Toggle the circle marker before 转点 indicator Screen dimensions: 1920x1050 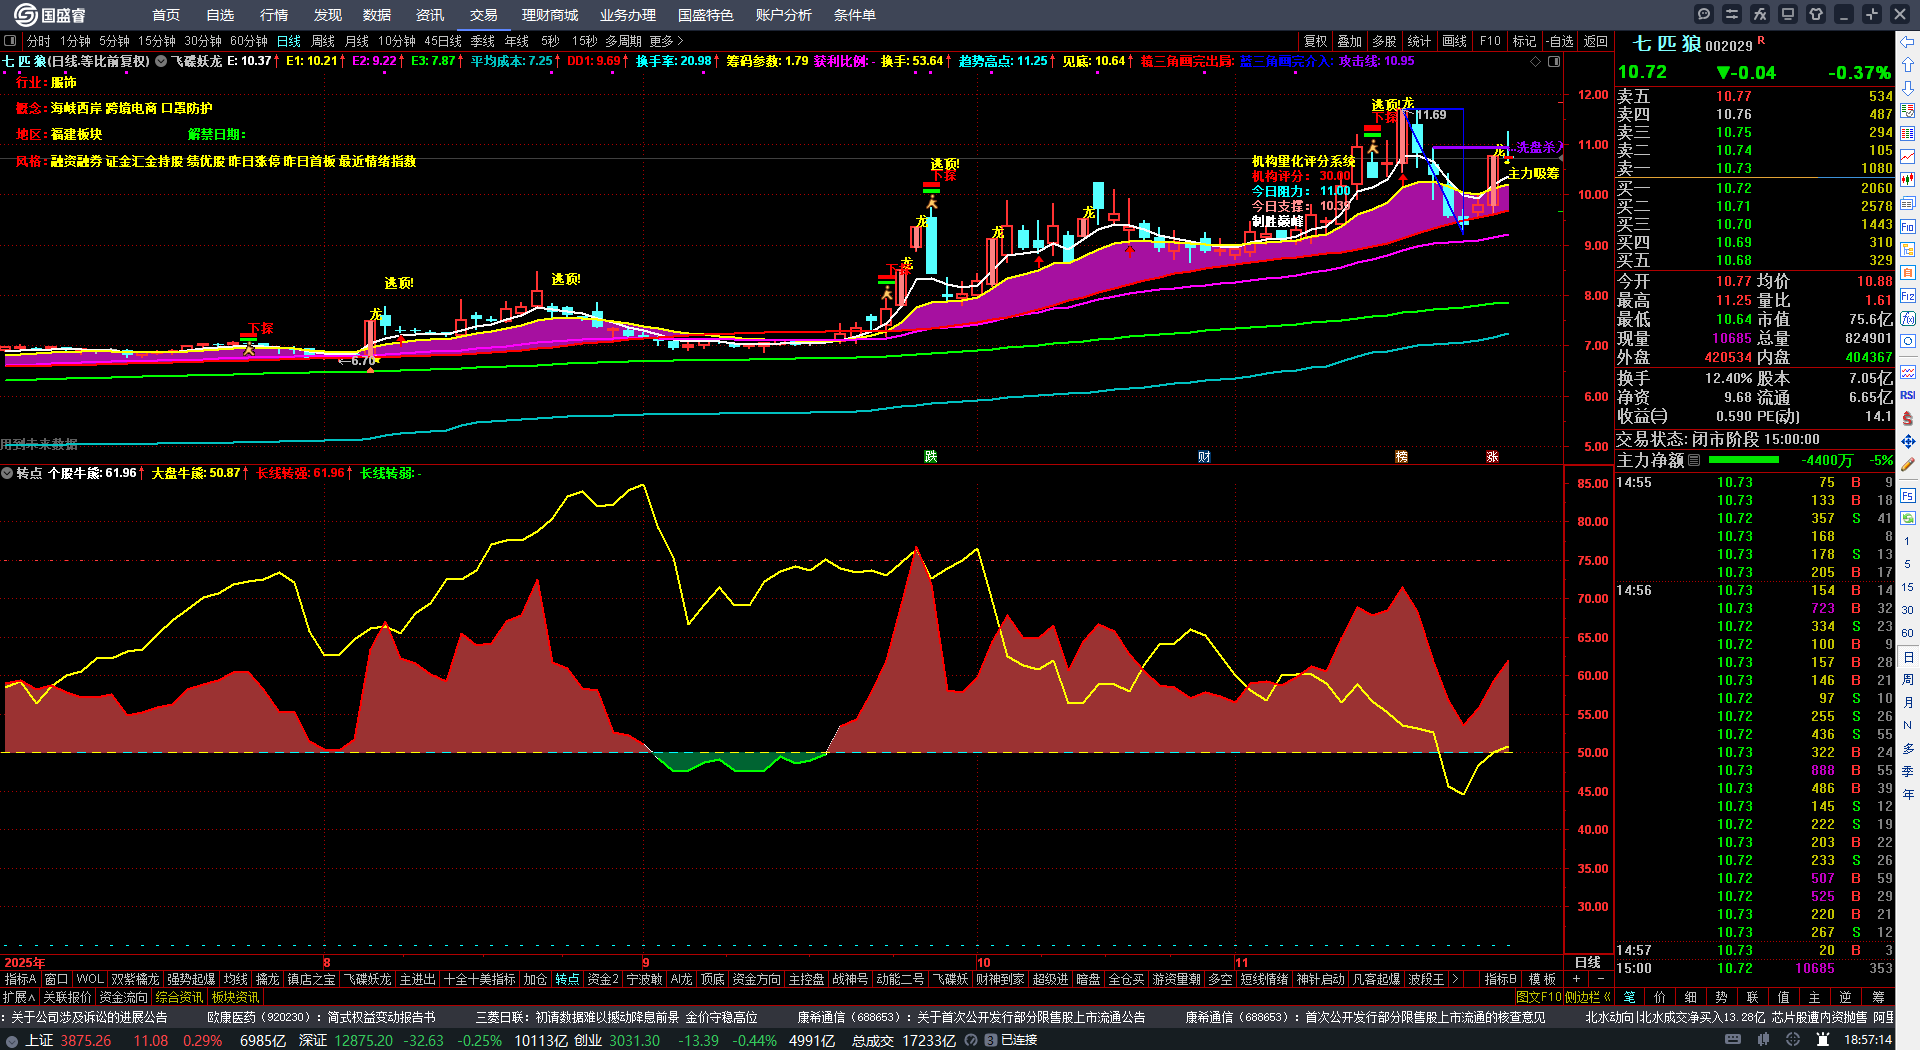7,473
